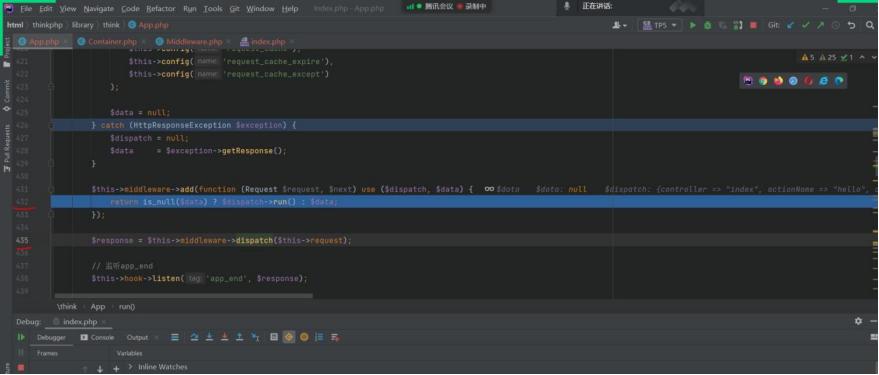
Task: Open page in Edge browser
Action: point(839,81)
